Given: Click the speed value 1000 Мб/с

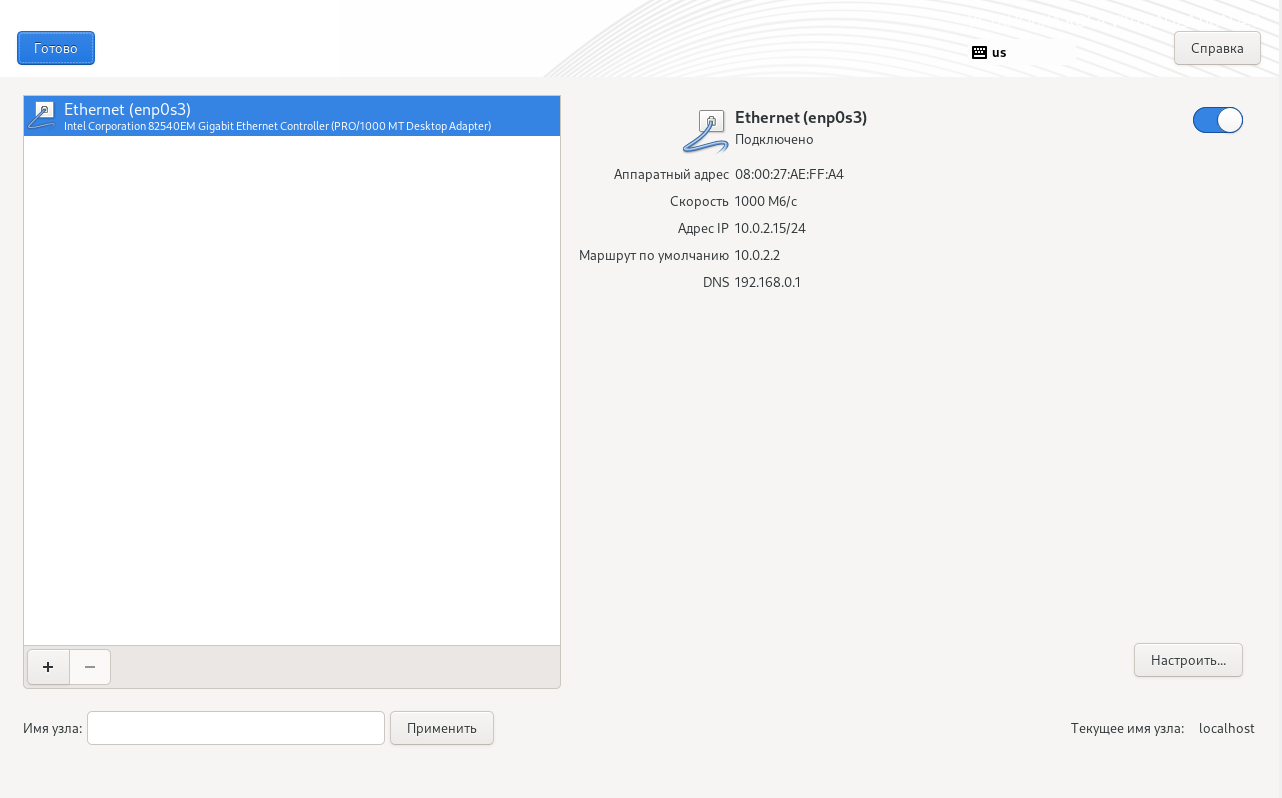Looking at the screenshot, I should (x=766, y=201).
